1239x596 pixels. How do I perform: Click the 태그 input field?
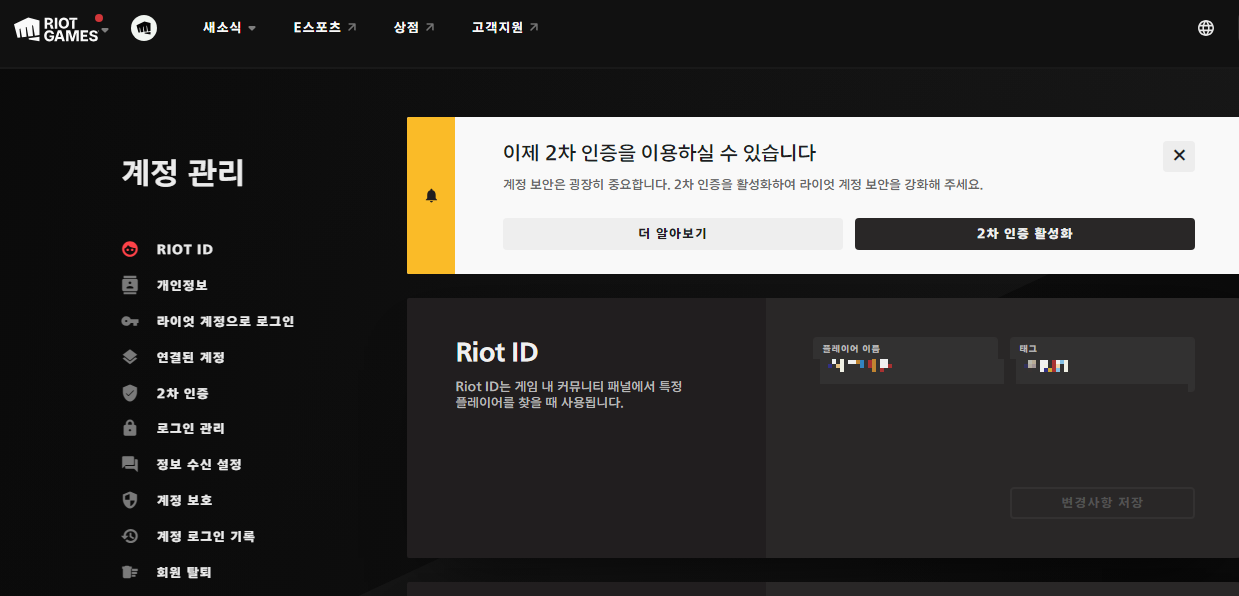tap(1103, 361)
